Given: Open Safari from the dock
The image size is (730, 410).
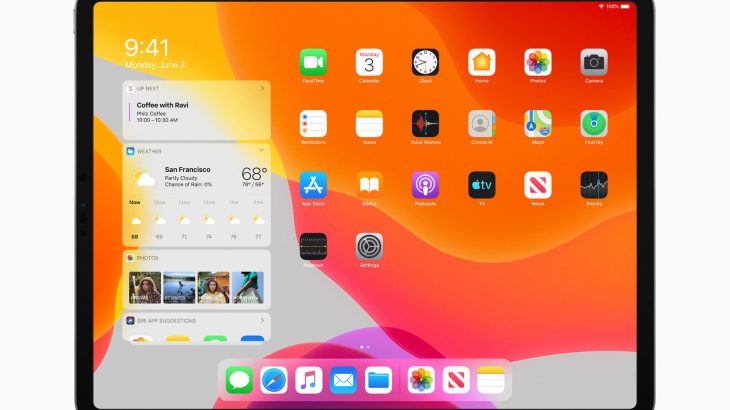Looking at the screenshot, I should 274,380.
